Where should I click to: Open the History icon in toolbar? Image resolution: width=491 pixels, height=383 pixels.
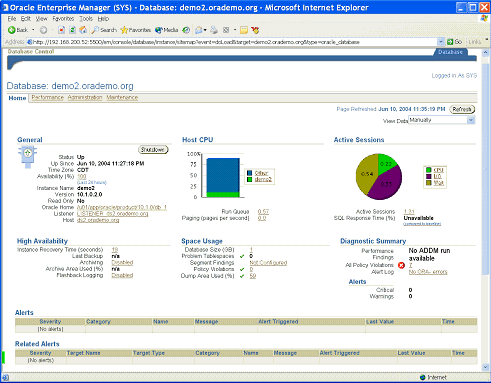tap(186, 30)
